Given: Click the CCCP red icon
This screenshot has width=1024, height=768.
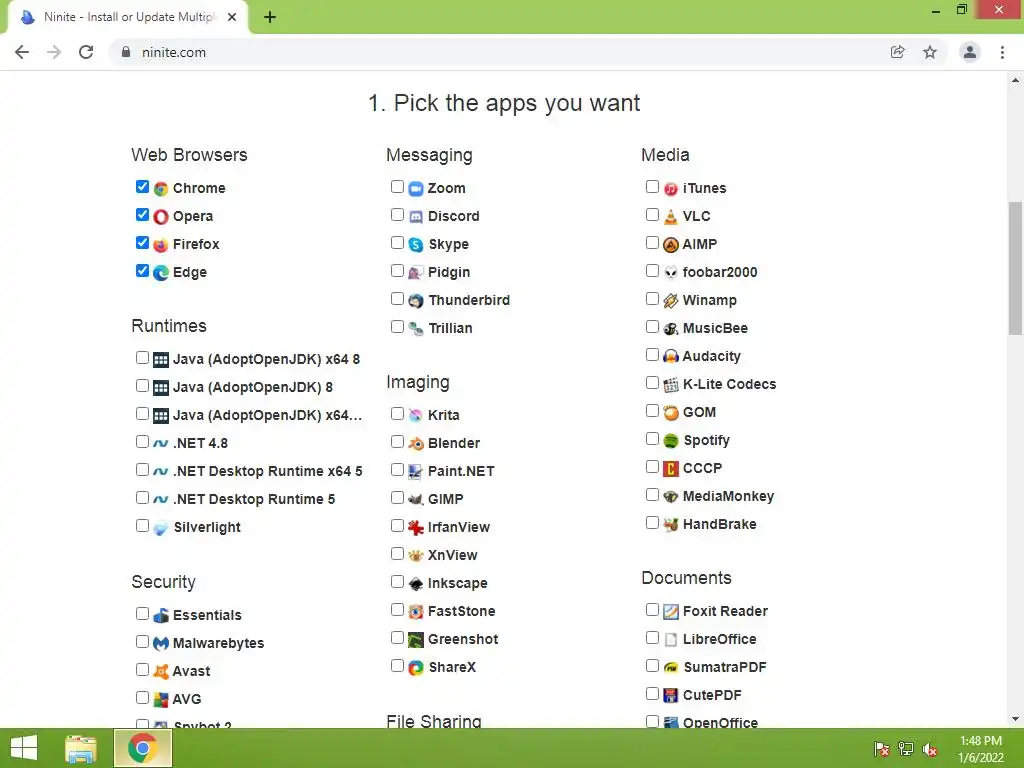Looking at the screenshot, I should (671, 469).
